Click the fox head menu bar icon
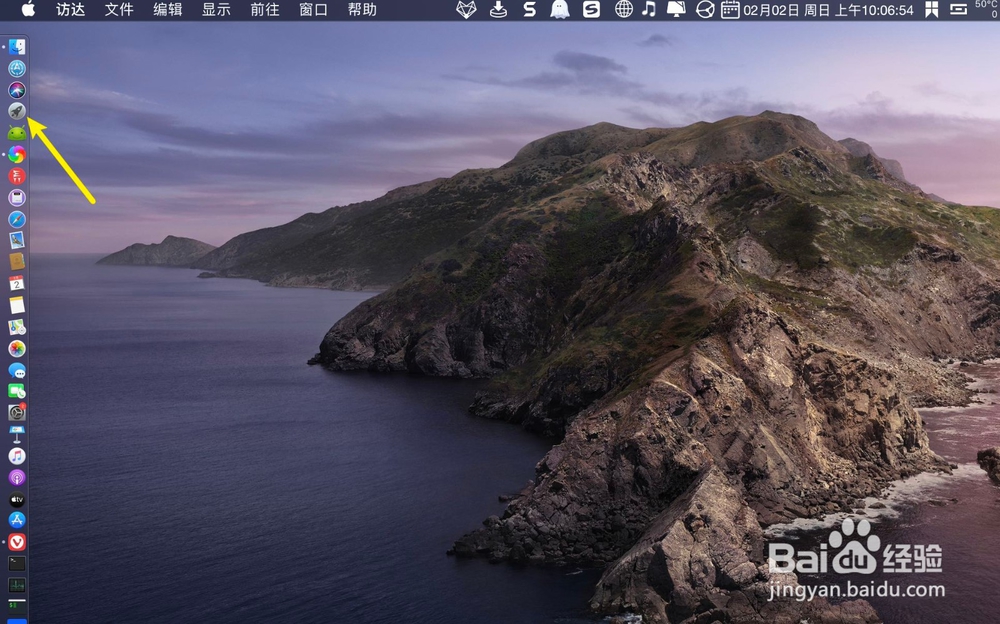This screenshot has height=624, width=1000. coord(466,10)
